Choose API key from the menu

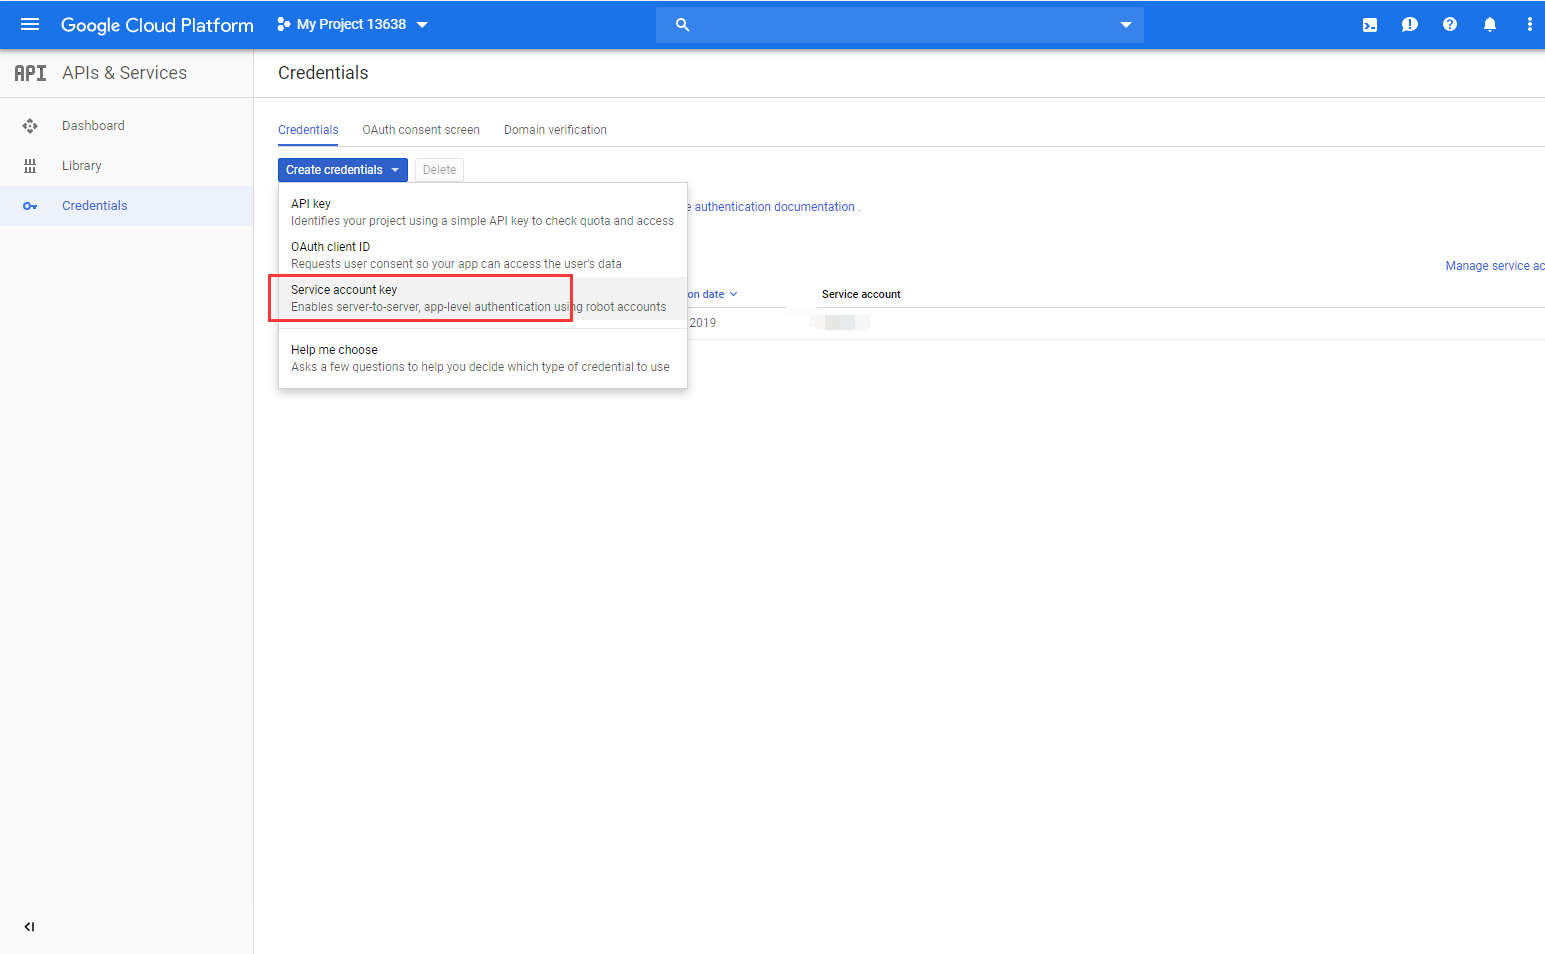pos(483,212)
